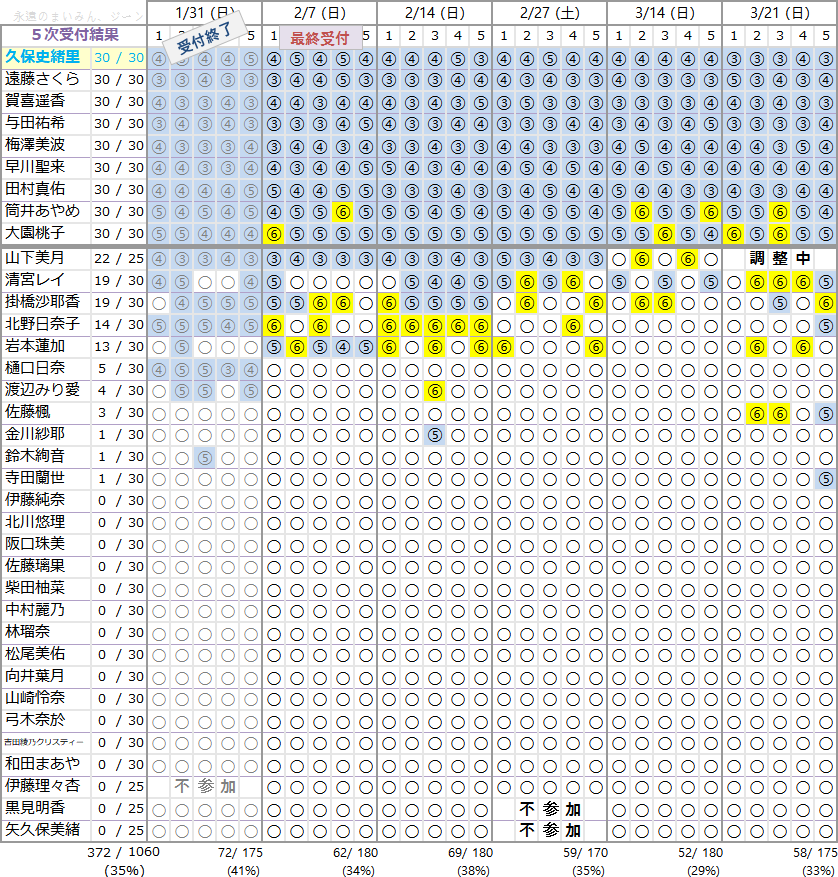Select empty circle for 矢久保美緒 3/21 slot 5

coord(825,830)
